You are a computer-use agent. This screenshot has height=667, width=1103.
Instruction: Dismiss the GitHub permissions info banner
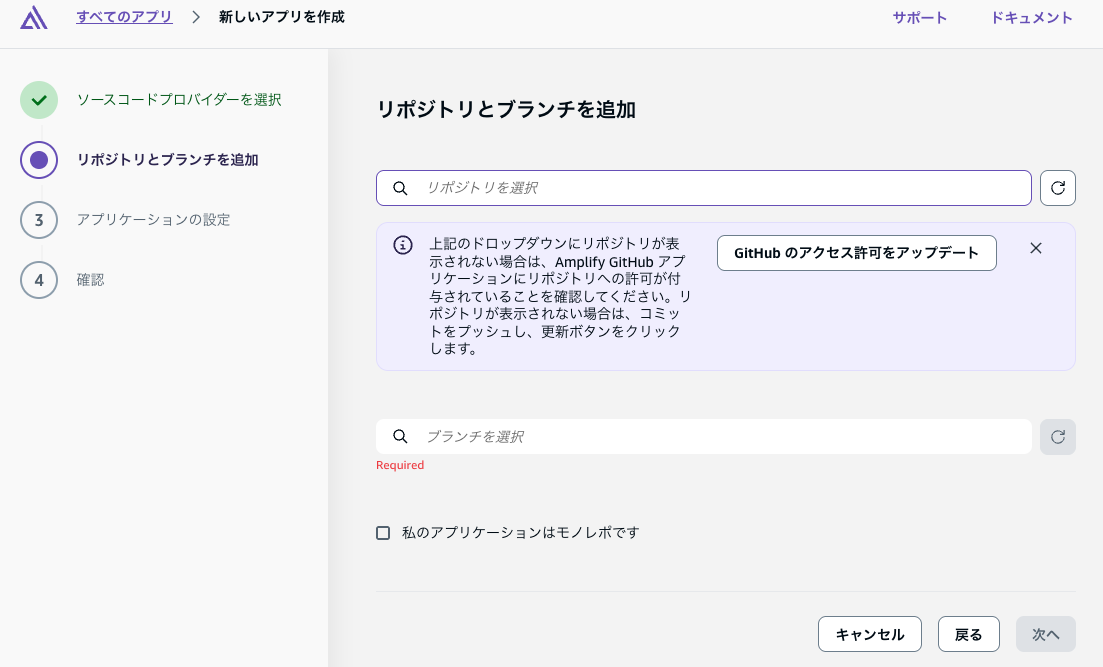click(x=1036, y=248)
